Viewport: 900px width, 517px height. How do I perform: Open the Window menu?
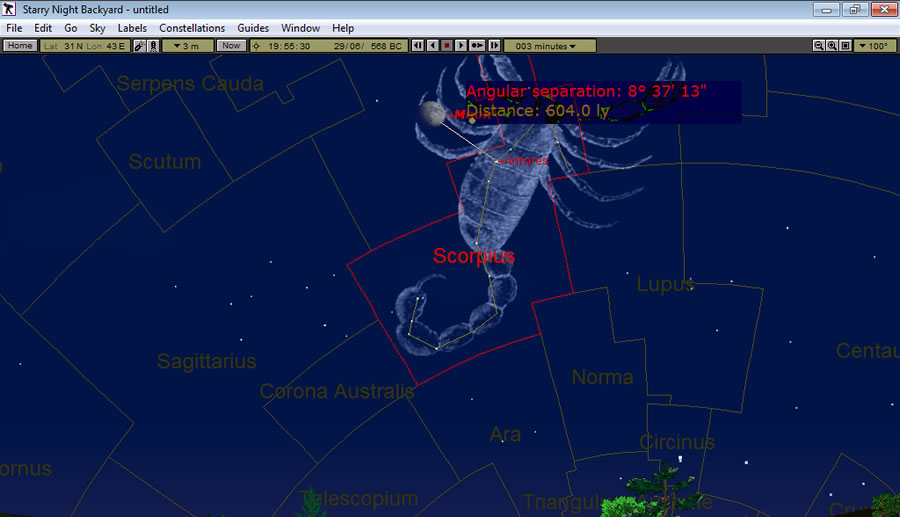300,28
